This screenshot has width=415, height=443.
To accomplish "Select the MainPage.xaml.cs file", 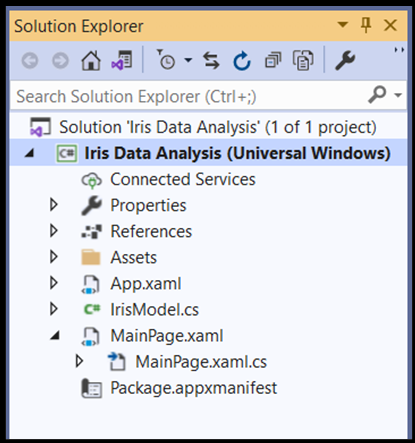I will (201, 362).
